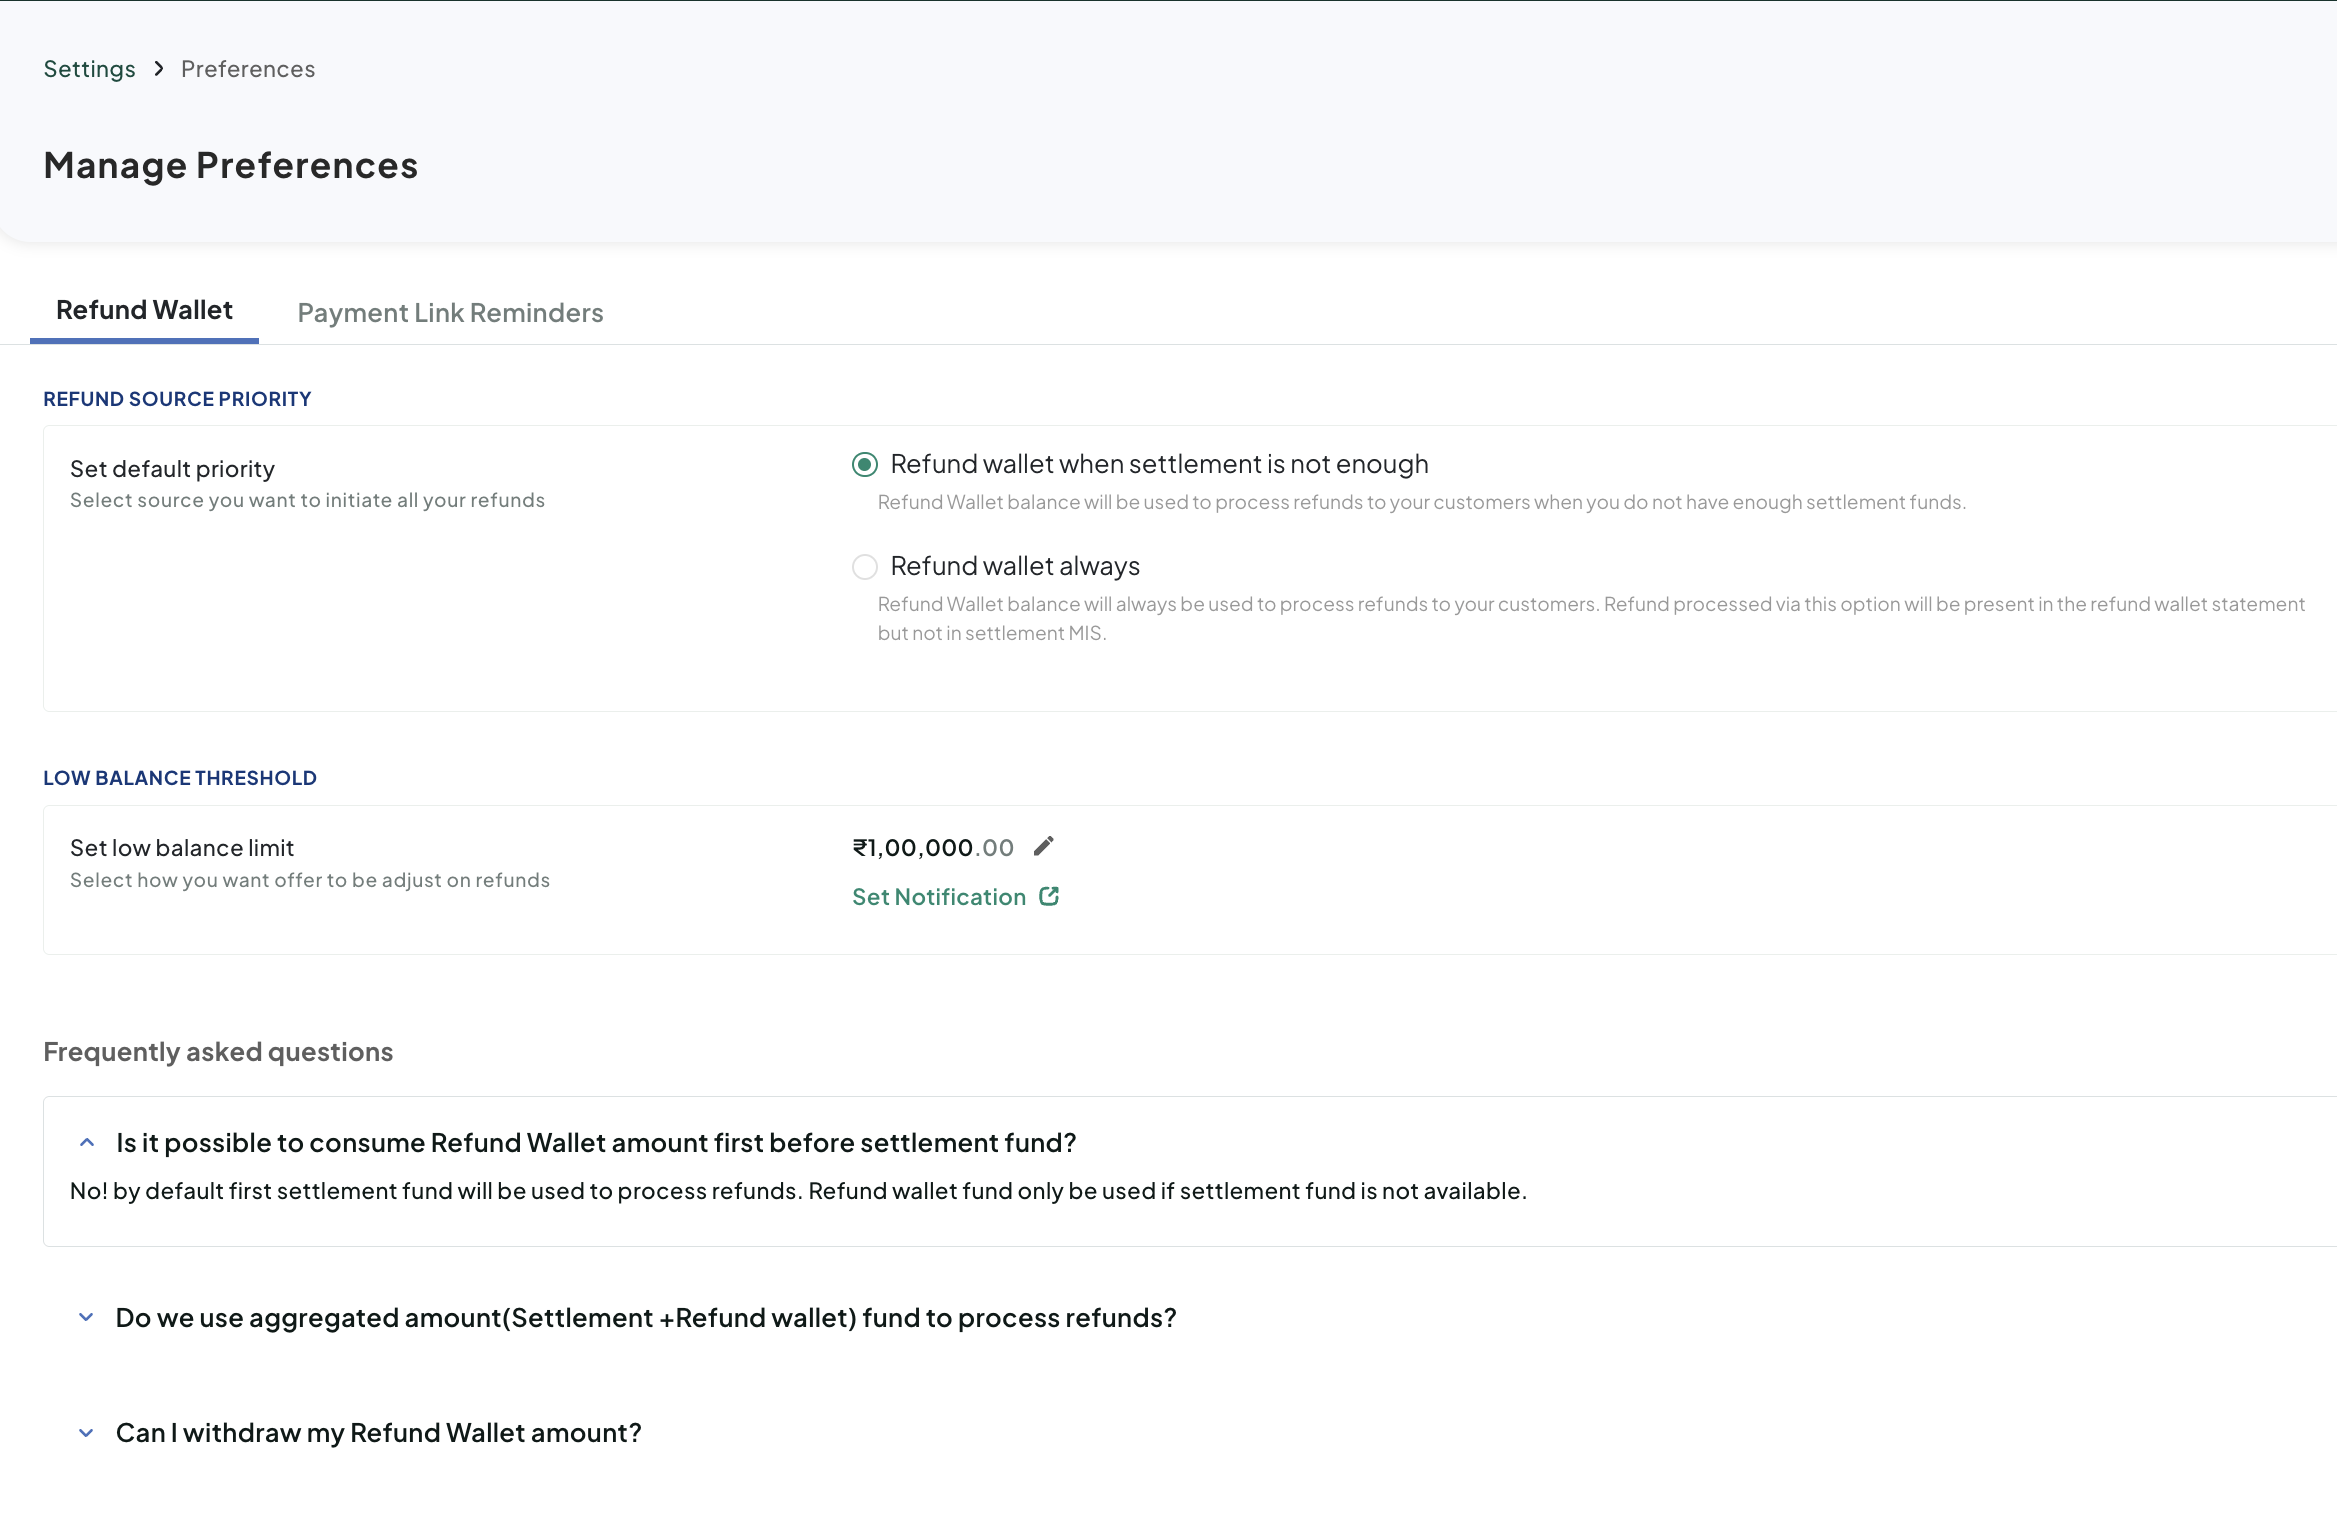2337x1532 pixels.
Task: Click the selected radio indicator for settlement option
Action: coord(864,464)
